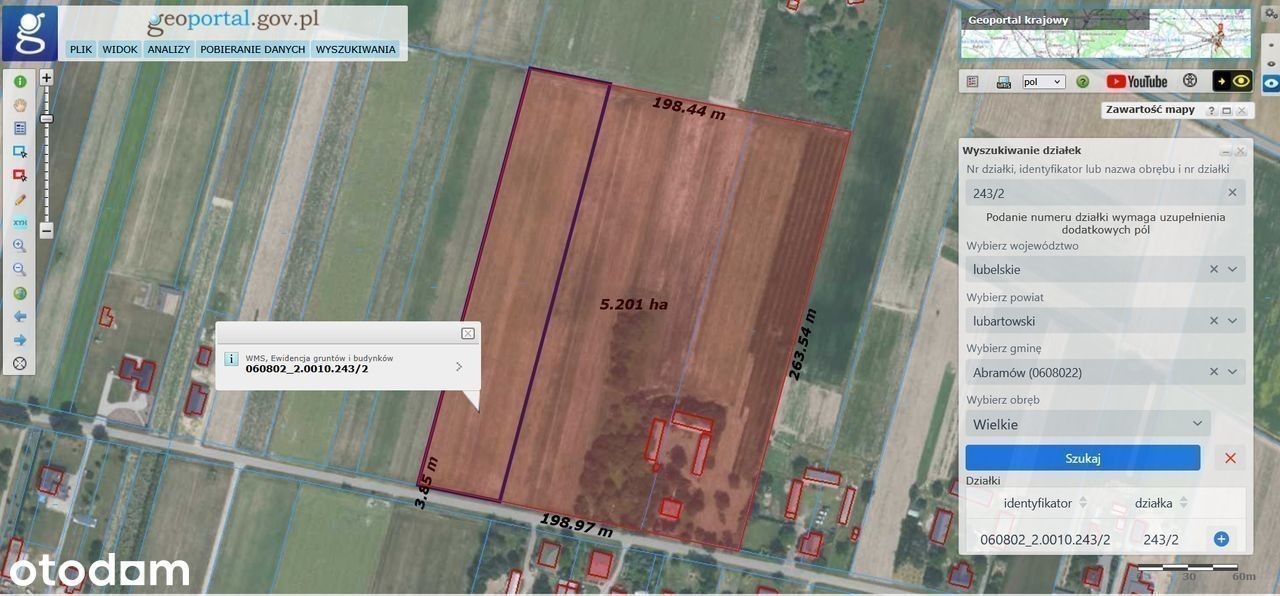Click blue plus beside parcel 243/2

coord(1221,539)
